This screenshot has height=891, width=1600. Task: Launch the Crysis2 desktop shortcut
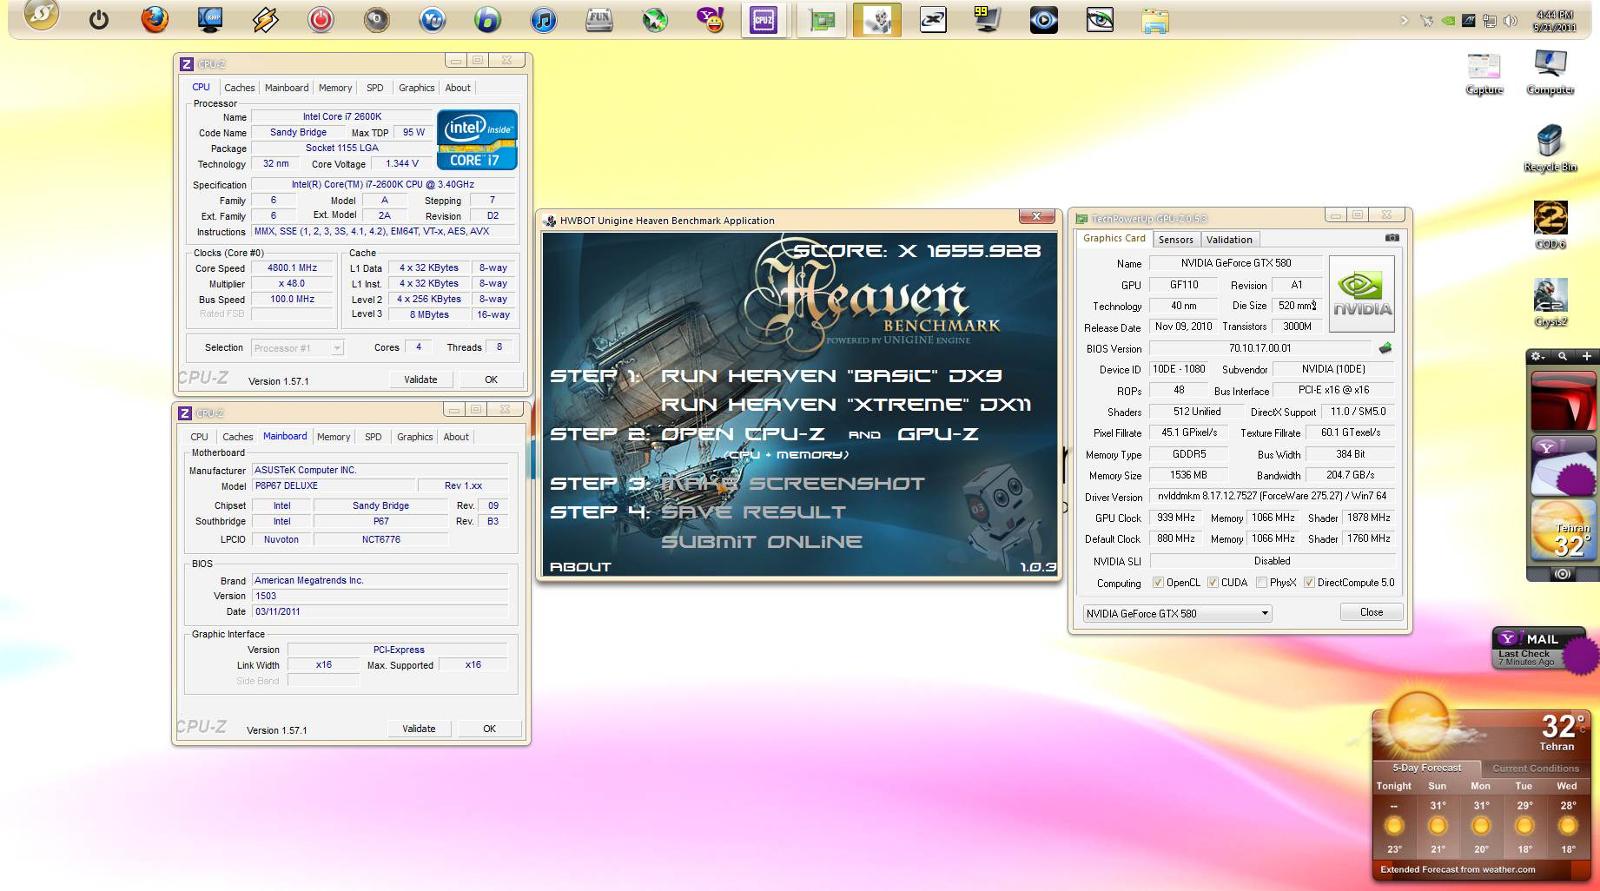pyautogui.click(x=1550, y=302)
